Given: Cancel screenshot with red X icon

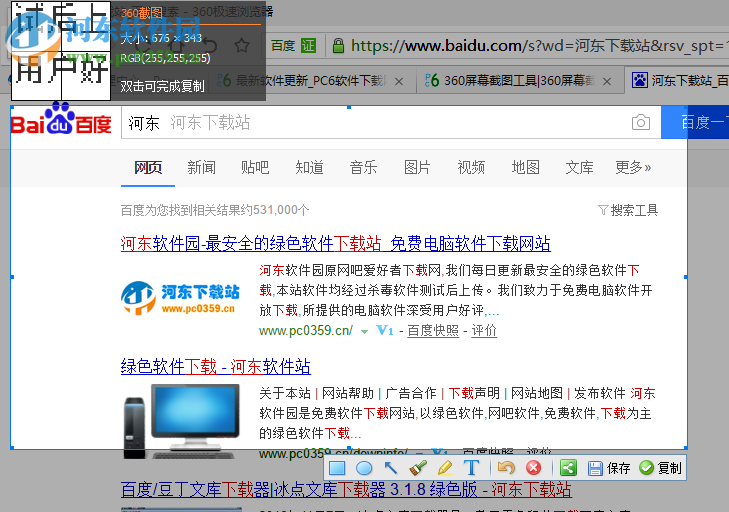Looking at the screenshot, I should pyautogui.click(x=534, y=468).
